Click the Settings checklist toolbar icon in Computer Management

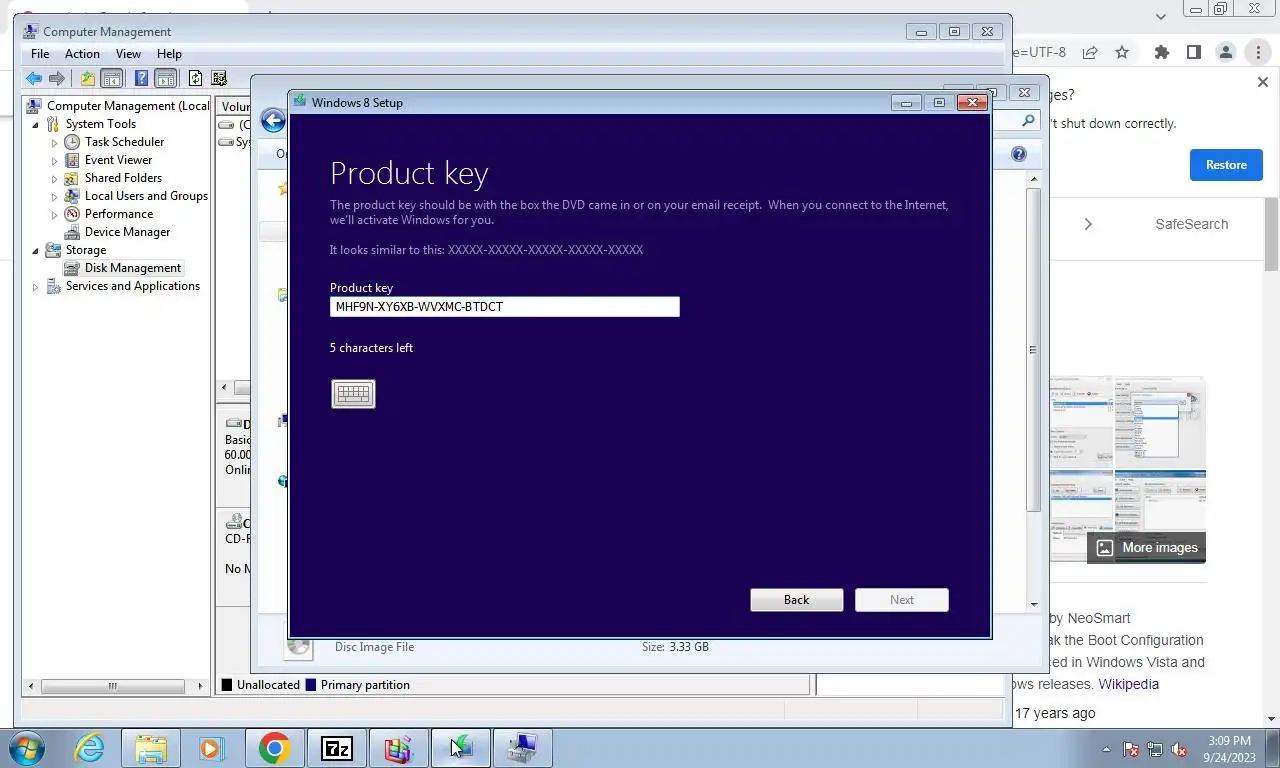coord(219,78)
